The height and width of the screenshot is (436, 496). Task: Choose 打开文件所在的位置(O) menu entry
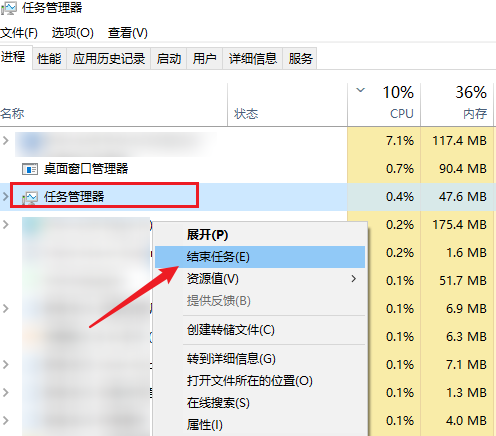[260, 381]
